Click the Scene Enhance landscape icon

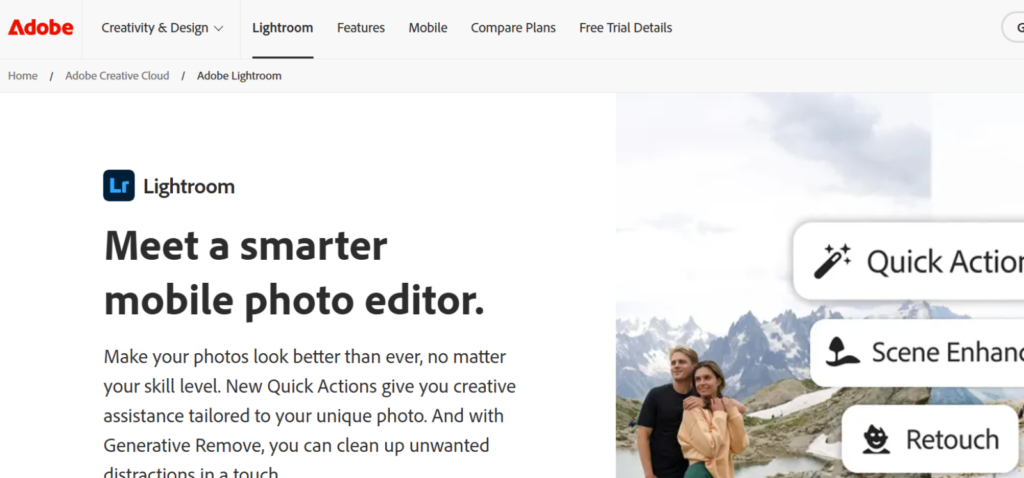(843, 351)
